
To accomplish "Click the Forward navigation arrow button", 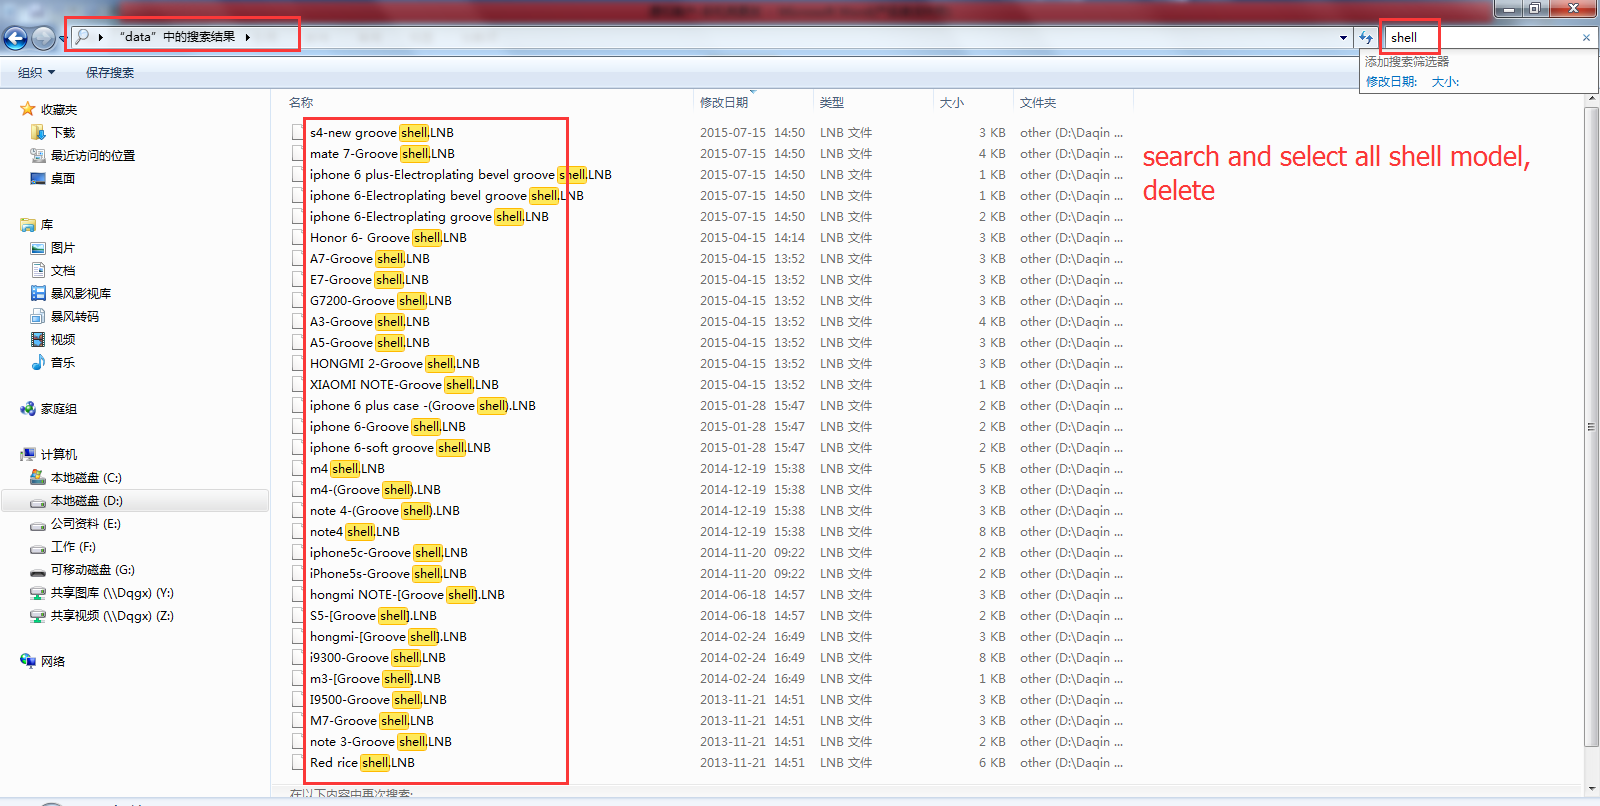I will click(43, 38).
